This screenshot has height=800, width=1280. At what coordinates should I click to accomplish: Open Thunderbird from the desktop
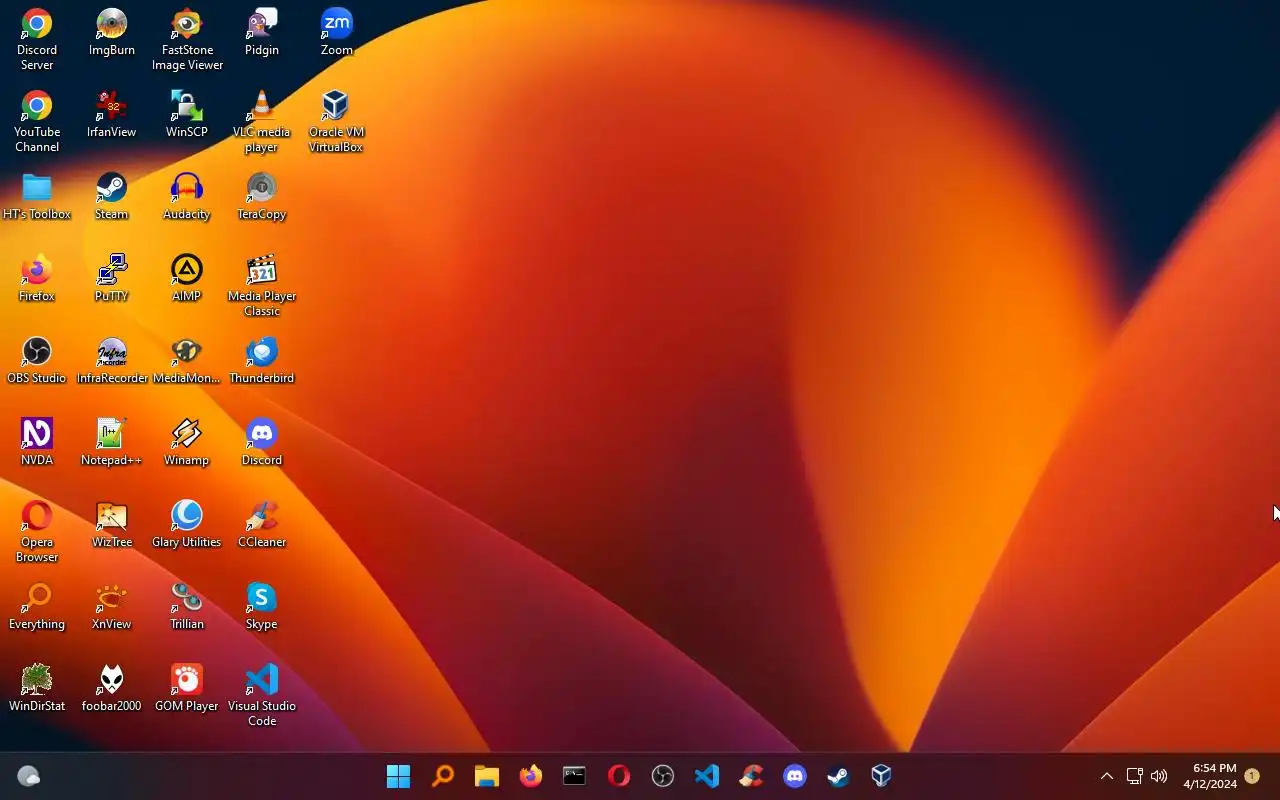(262, 361)
